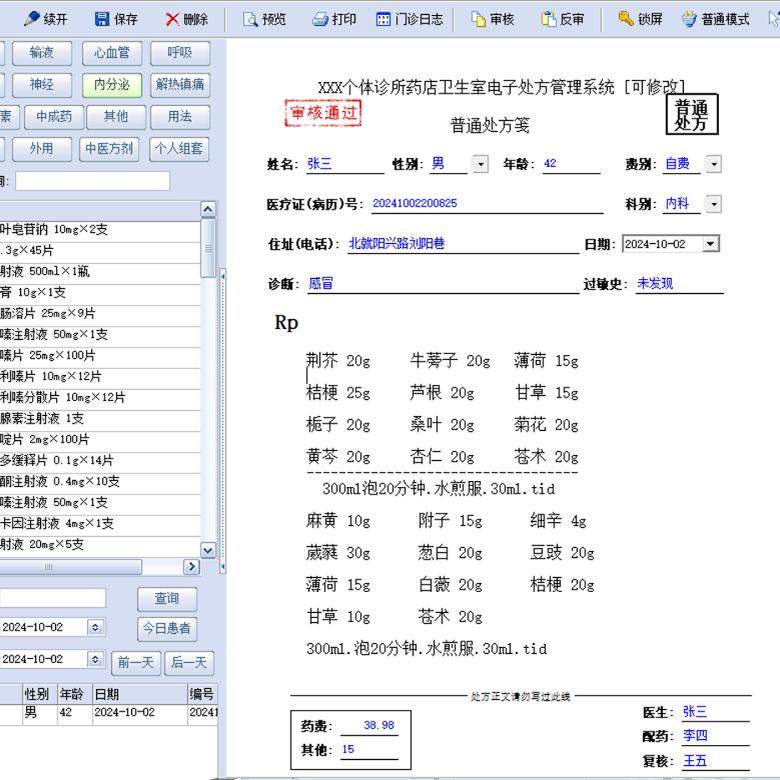Open the 科别 dropdown arrow
The height and width of the screenshot is (780, 780).
714,203
